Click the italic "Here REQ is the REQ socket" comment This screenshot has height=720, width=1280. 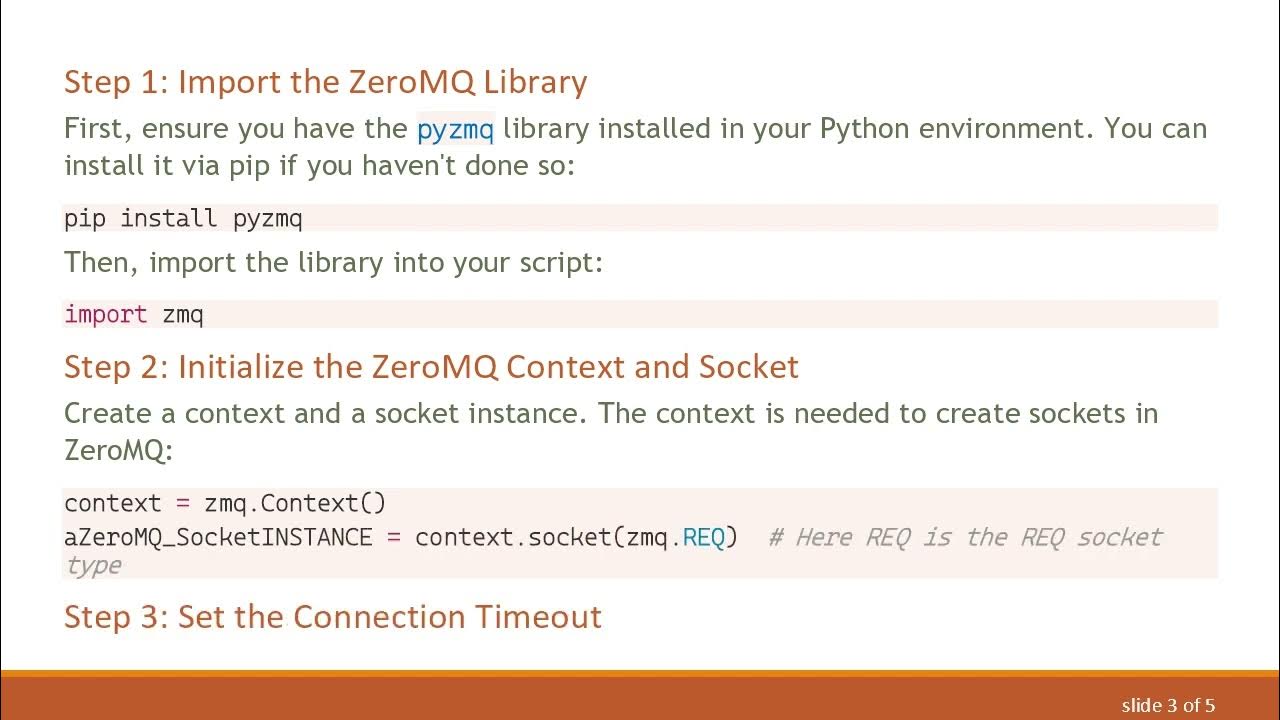pyautogui.click(x=965, y=537)
